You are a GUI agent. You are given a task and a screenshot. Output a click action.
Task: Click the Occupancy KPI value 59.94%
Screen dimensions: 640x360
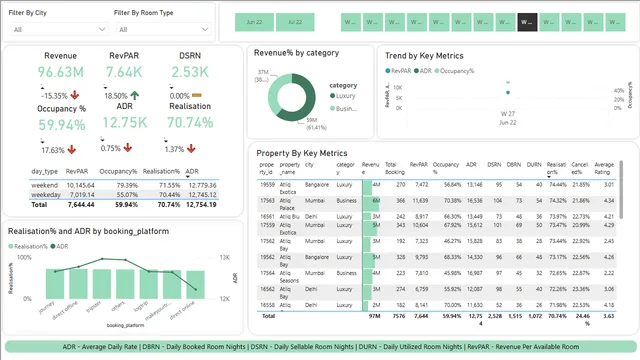point(62,125)
